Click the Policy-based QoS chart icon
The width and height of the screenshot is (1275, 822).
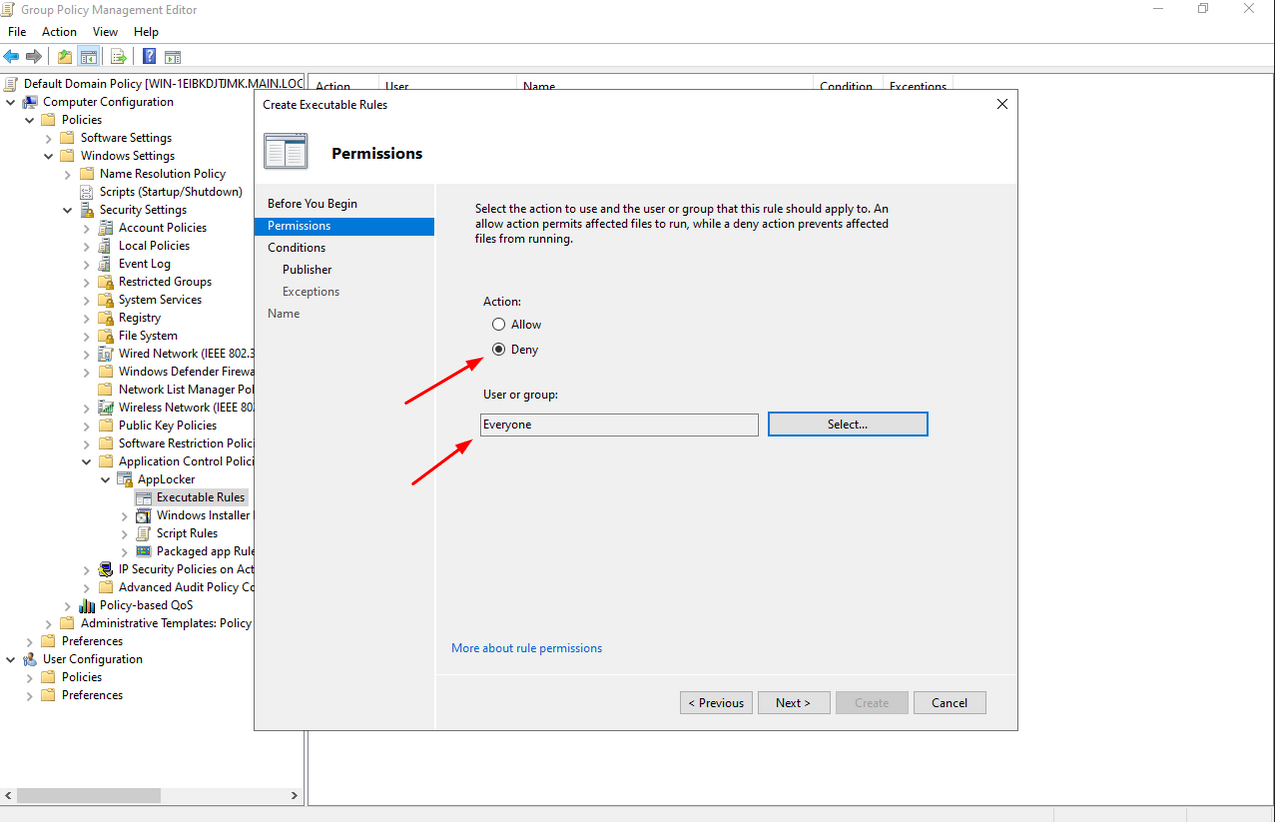(x=87, y=606)
